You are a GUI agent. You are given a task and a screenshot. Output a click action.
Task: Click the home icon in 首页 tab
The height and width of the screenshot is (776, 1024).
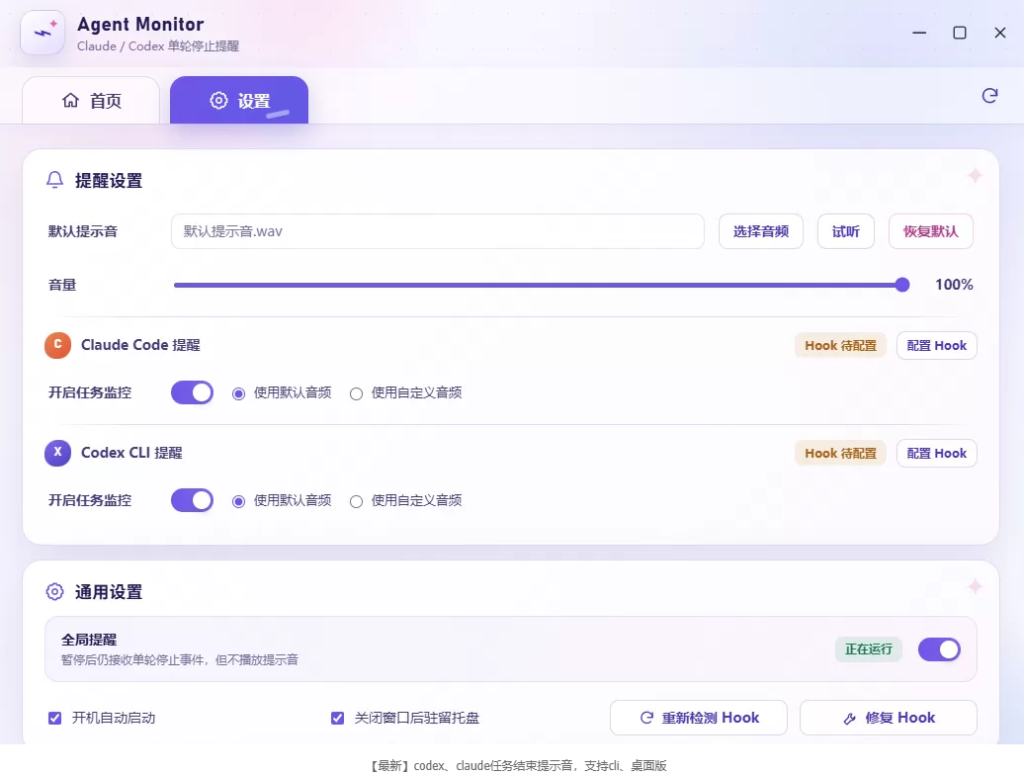point(71,100)
